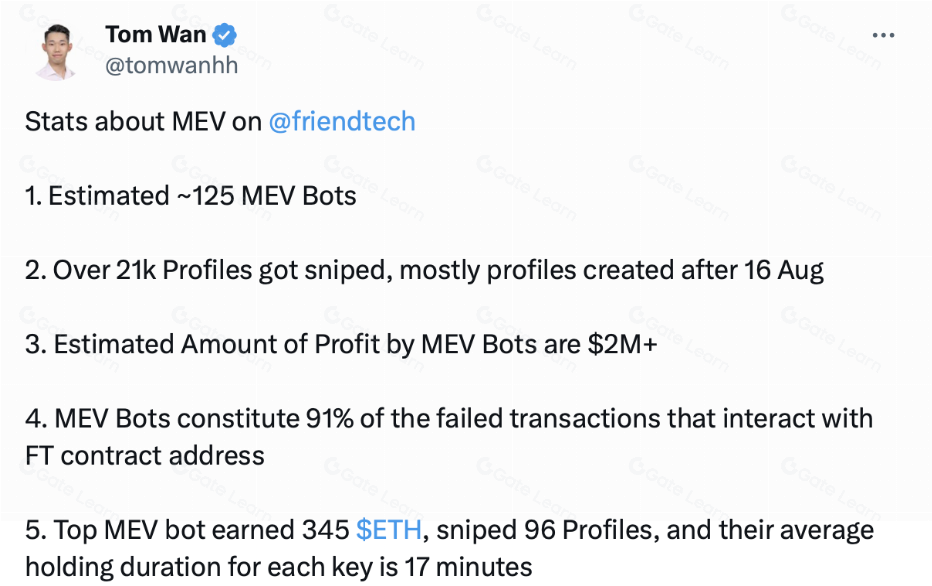Follow the @friendtech mention link
The width and height of the screenshot is (932, 586).
[x=342, y=122]
